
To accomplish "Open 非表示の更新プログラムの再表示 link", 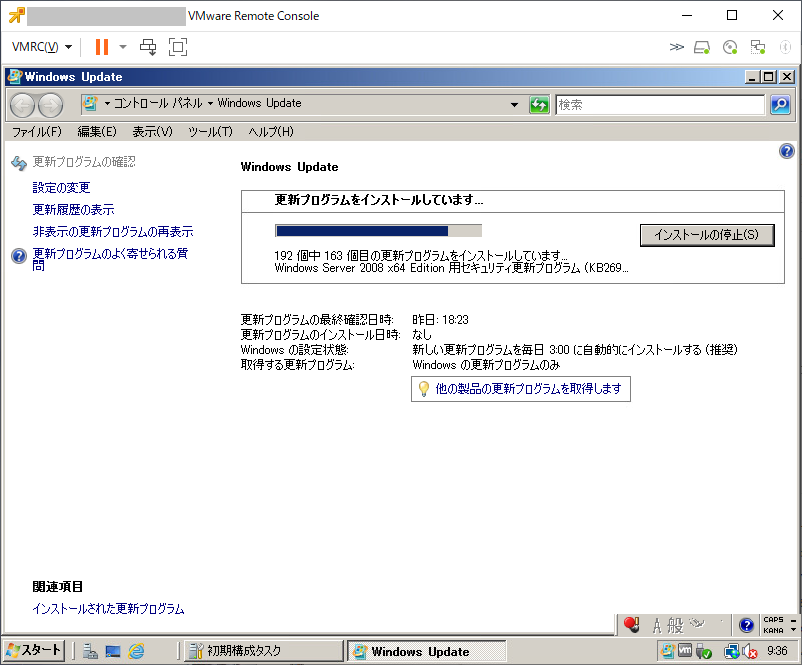I will pyautogui.click(x=113, y=232).
